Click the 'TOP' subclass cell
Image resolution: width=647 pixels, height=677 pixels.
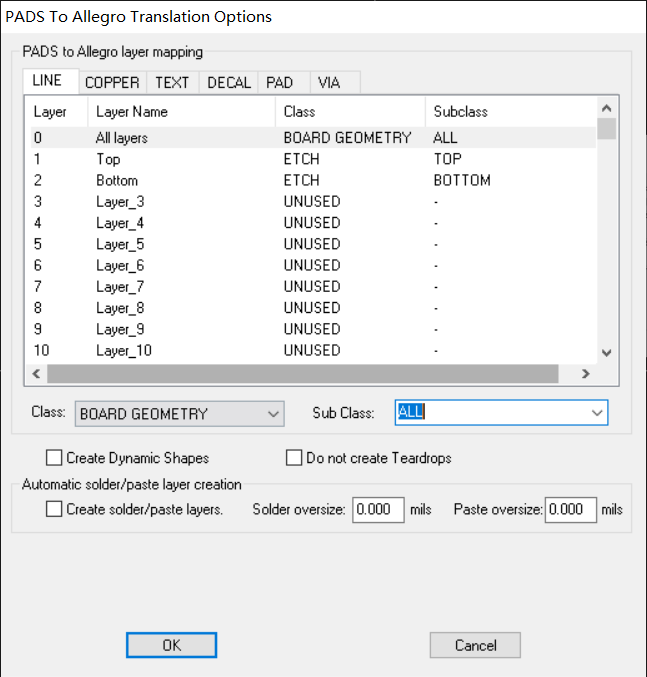coord(448,159)
